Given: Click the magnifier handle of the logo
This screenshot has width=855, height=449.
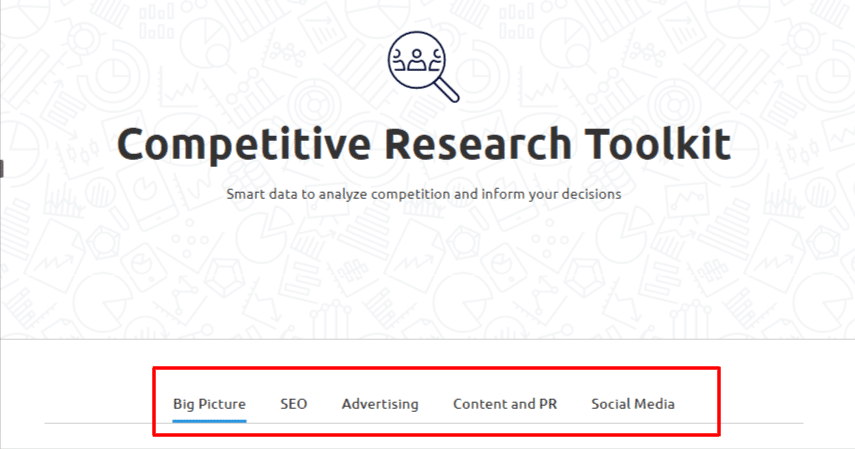Looking at the screenshot, I should pos(447,90).
